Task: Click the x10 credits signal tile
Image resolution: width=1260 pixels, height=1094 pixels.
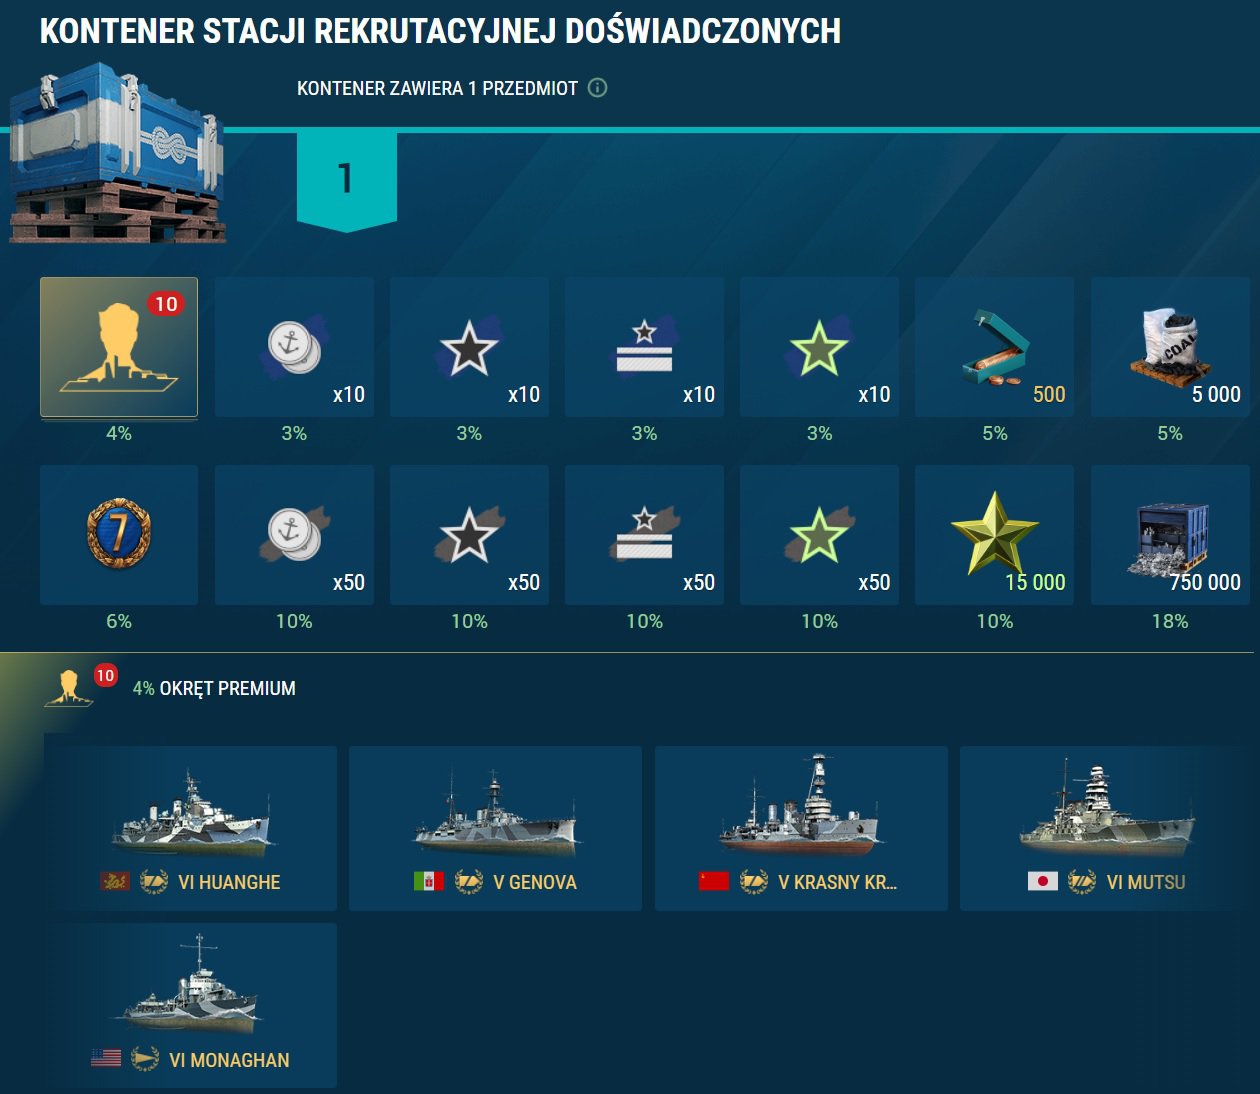Action: click(x=294, y=347)
